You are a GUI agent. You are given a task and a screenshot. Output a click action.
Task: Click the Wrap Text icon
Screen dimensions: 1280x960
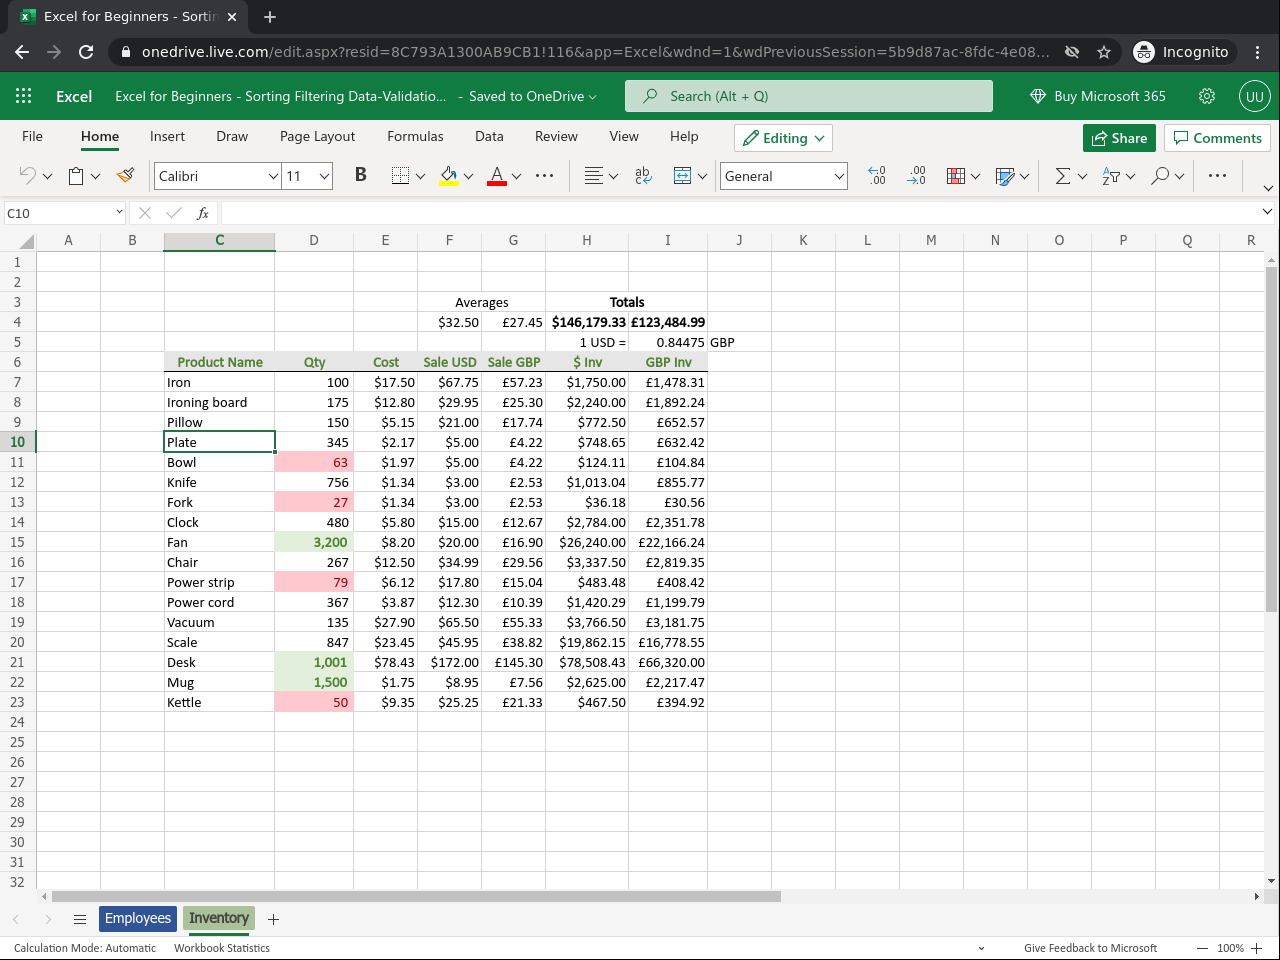click(x=643, y=175)
